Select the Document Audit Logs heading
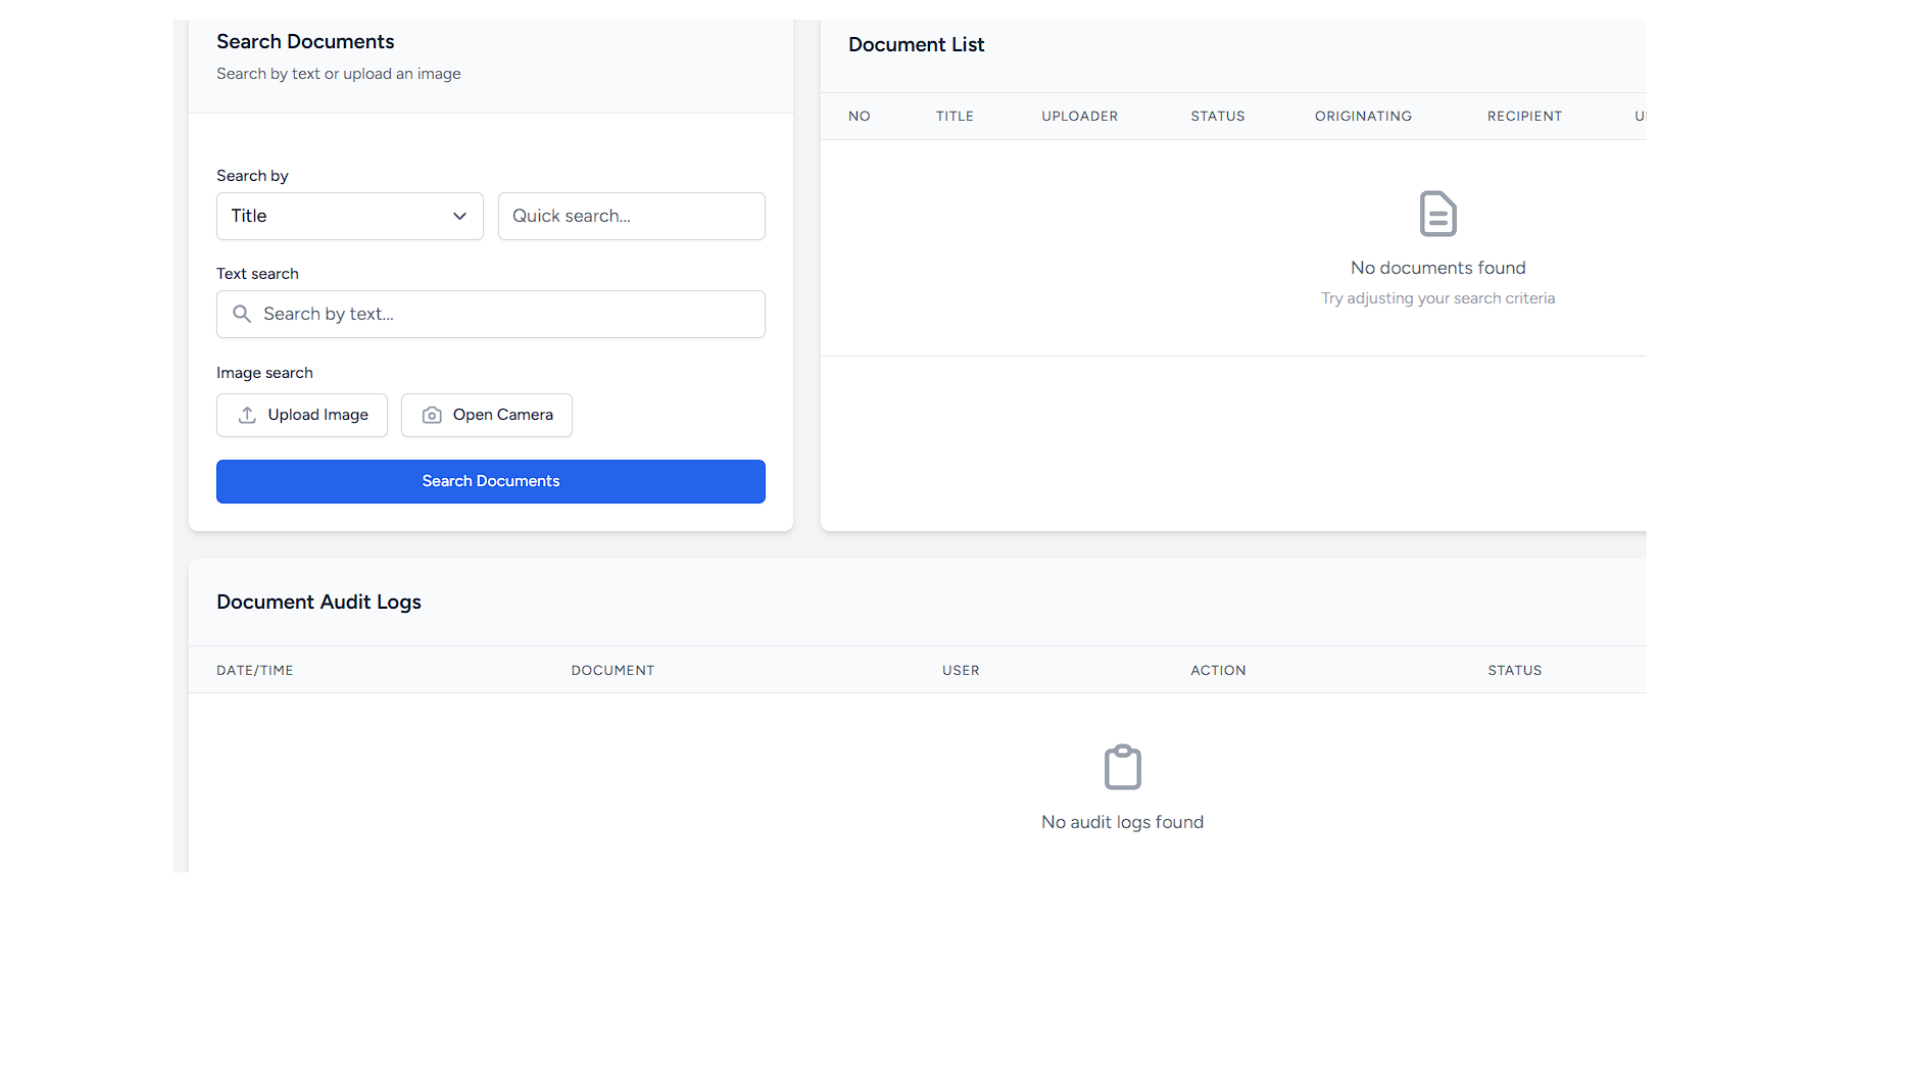Screen dimensions: 1920x1080 (318, 601)
